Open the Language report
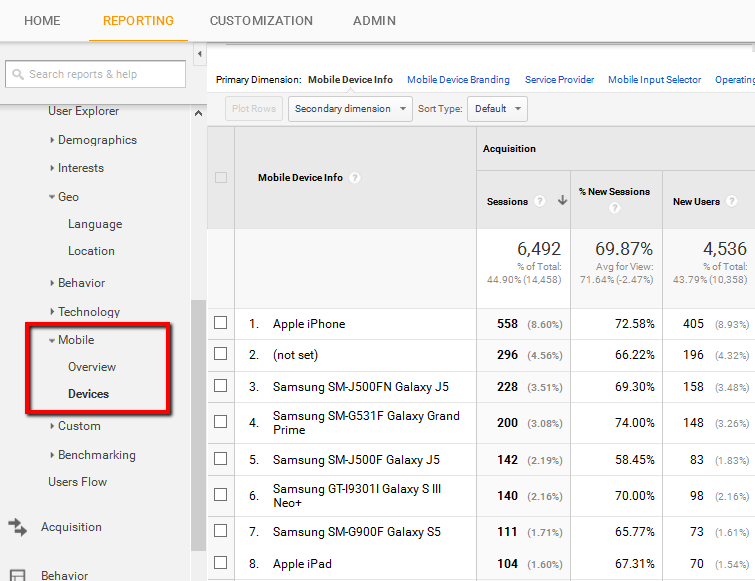 pos(95,224)
